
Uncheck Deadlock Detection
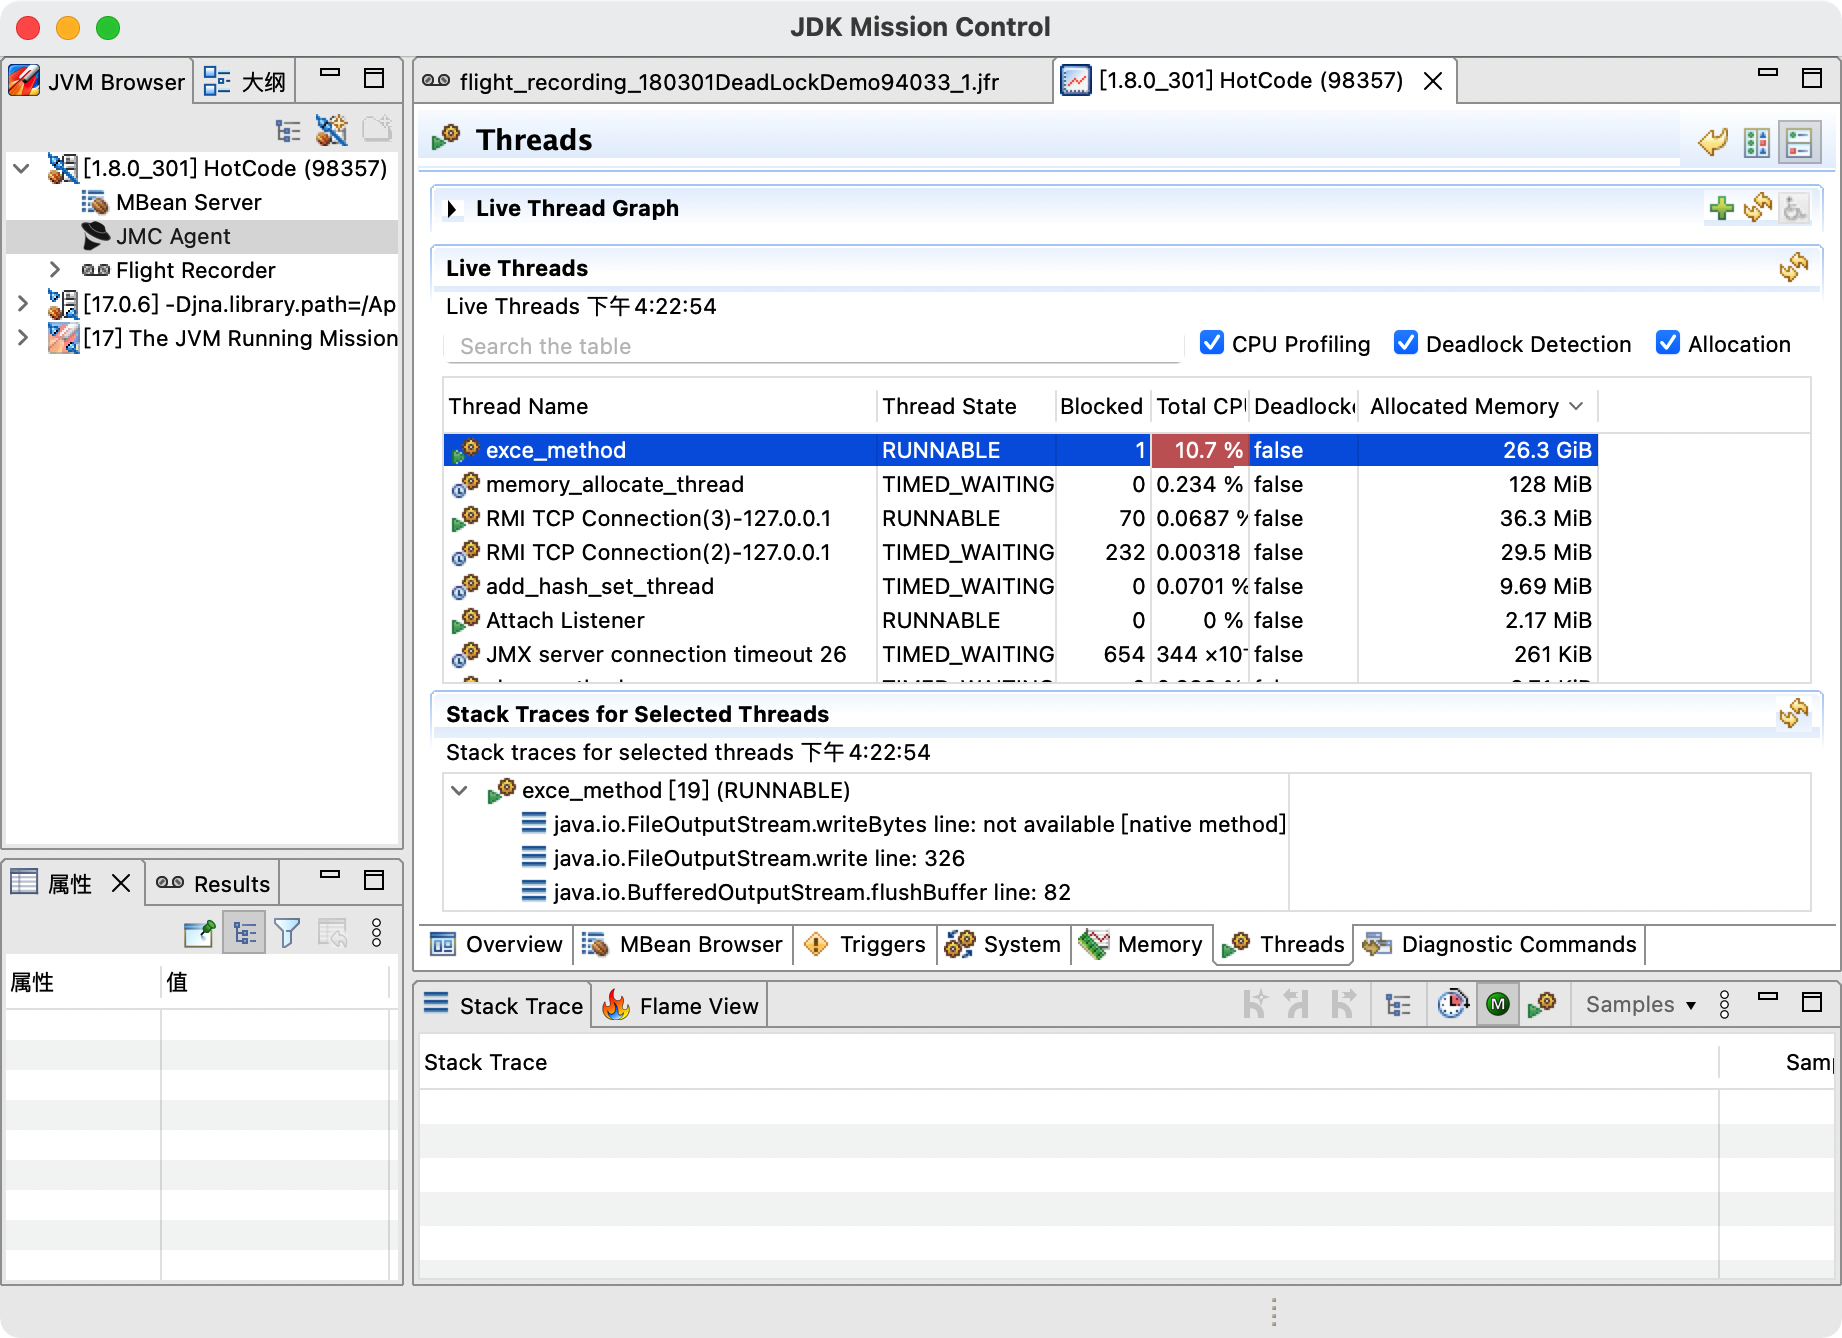1406,343
